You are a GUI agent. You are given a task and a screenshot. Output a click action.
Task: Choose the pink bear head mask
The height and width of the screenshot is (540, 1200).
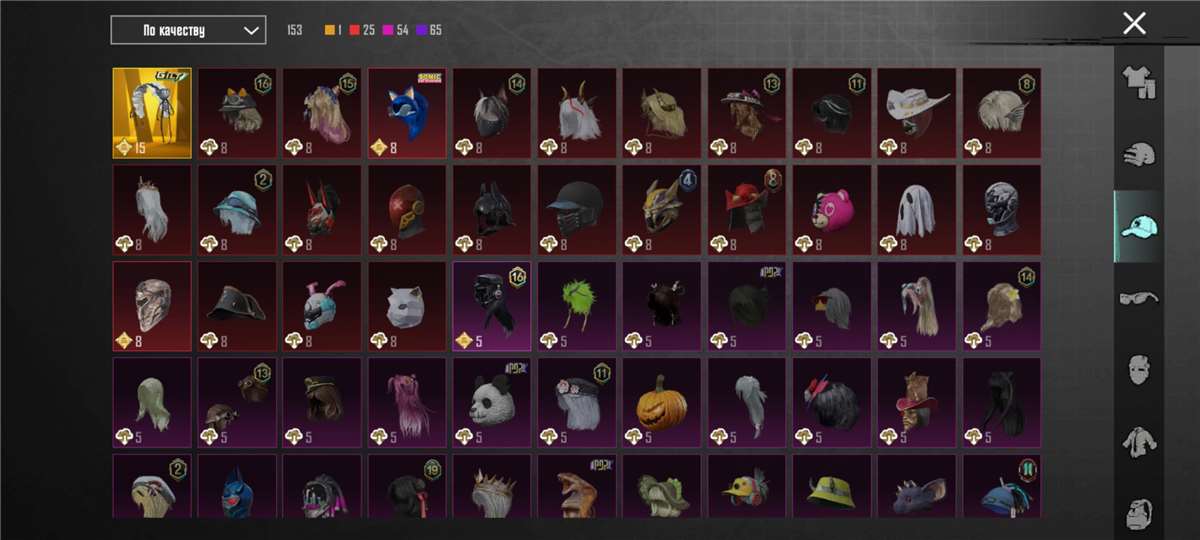click(x=832, y=210)
